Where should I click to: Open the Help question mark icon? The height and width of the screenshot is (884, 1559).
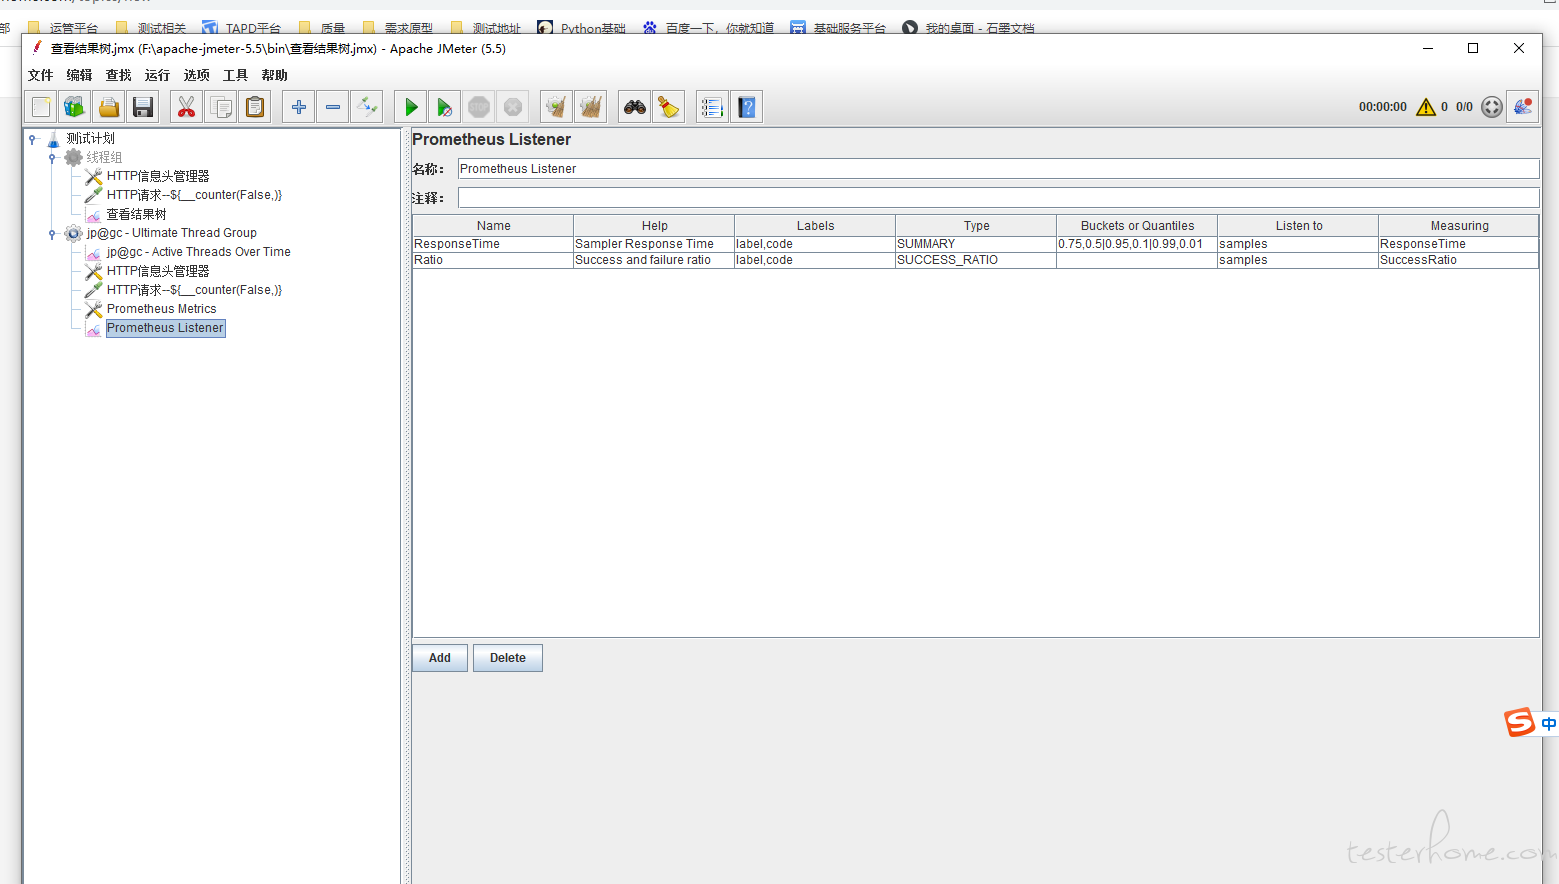click(747, 107)
